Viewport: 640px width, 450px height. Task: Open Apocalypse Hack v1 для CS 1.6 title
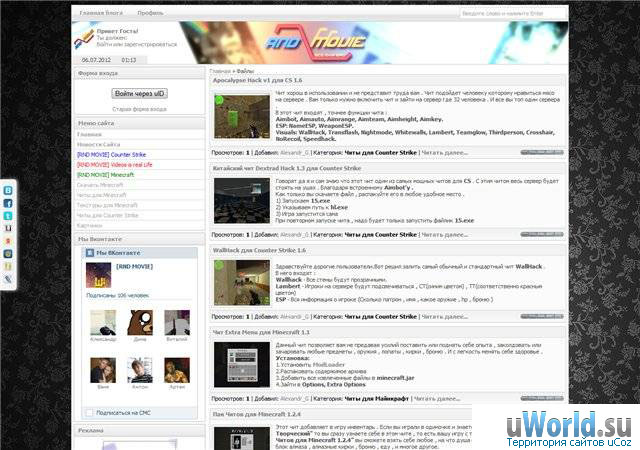(x=258, y=80)
